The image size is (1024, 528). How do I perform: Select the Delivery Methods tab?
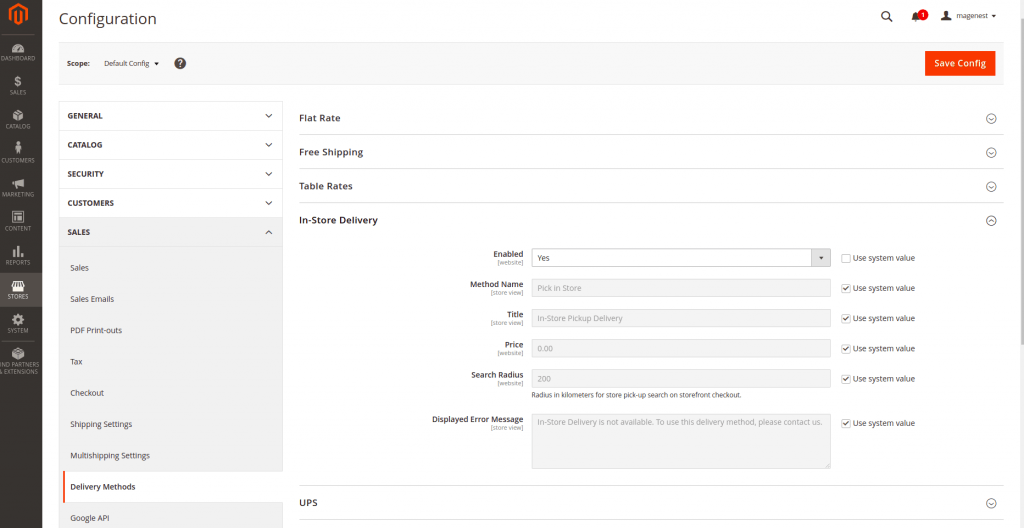tap(172, 487)
